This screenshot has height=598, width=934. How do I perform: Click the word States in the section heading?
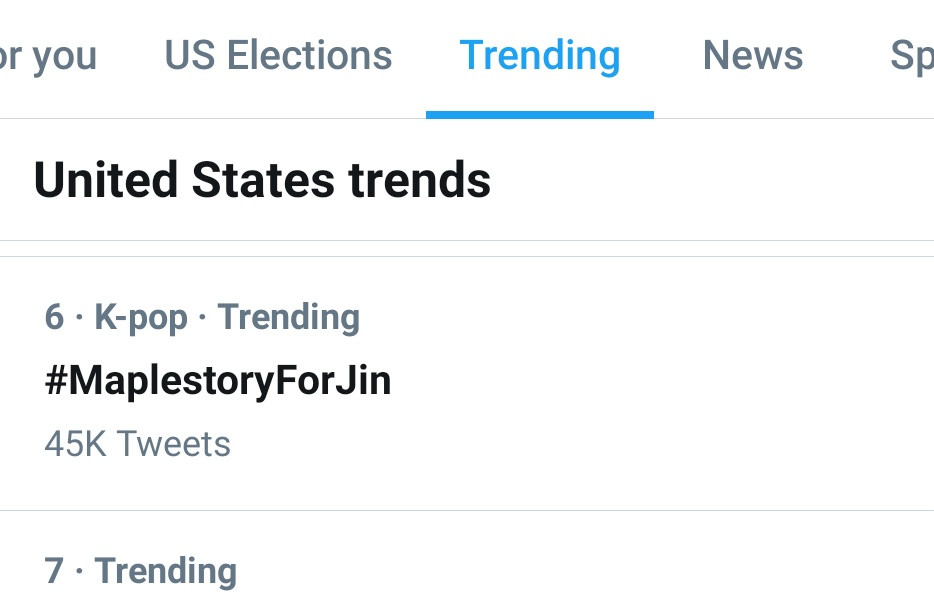(262, 181)
